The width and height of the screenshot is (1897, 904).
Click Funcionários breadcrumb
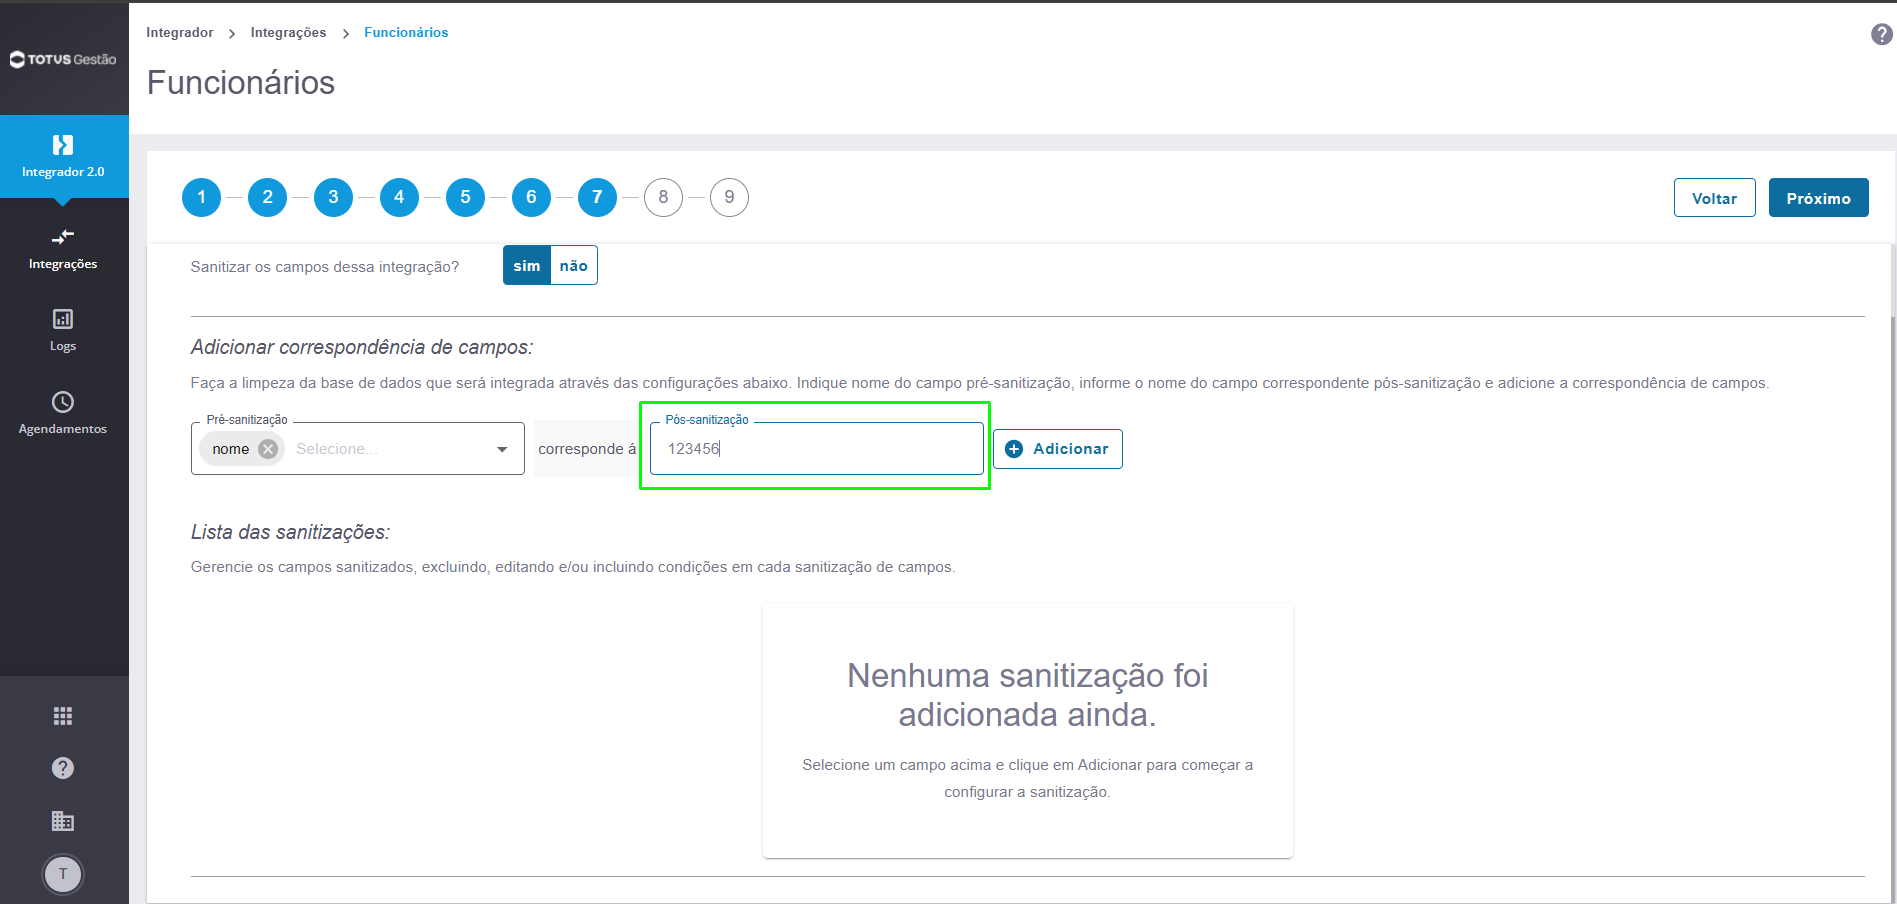click(406, 33)
